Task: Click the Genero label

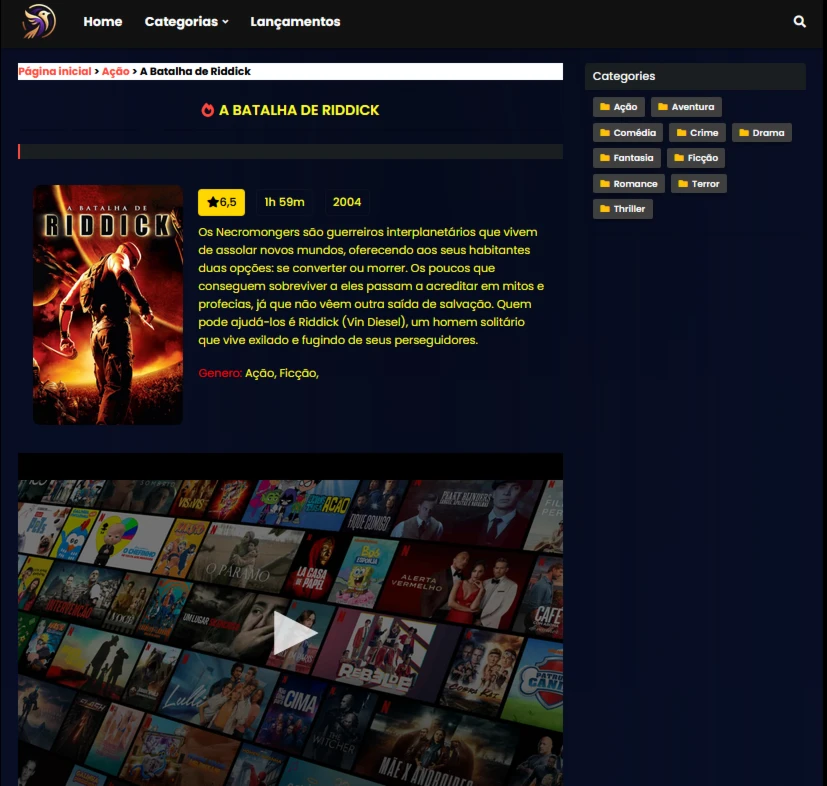Action: click(x=220, y=373)
